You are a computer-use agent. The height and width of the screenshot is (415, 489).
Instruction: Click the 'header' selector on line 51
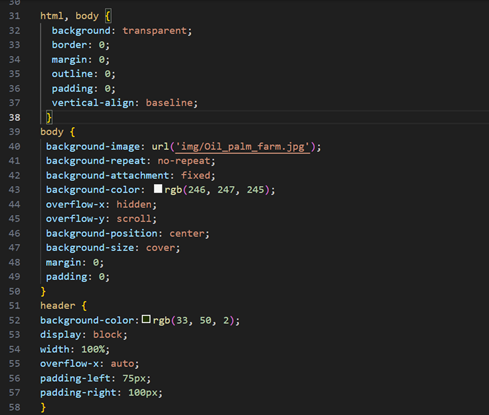pyautogui.click(x=58, y=306)
